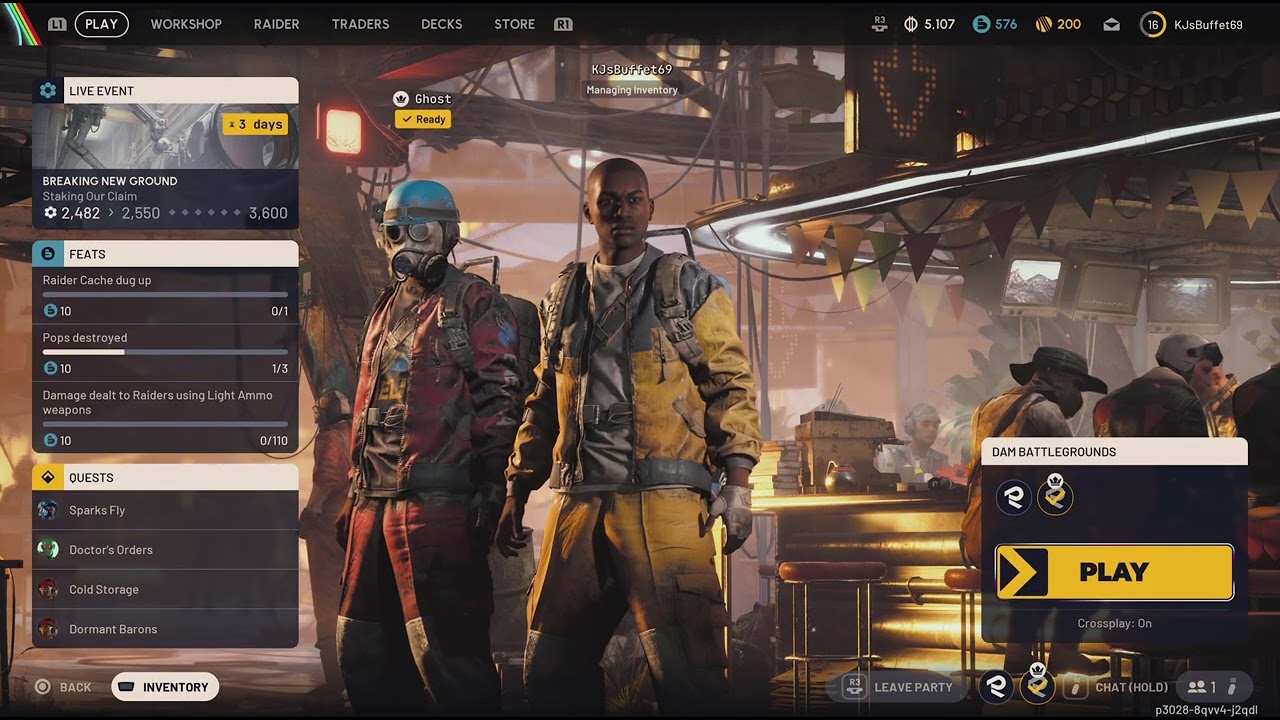
Task: Toggle the Crossplay: On setting
Action: pyautogui.click(x=1114, y=623)
